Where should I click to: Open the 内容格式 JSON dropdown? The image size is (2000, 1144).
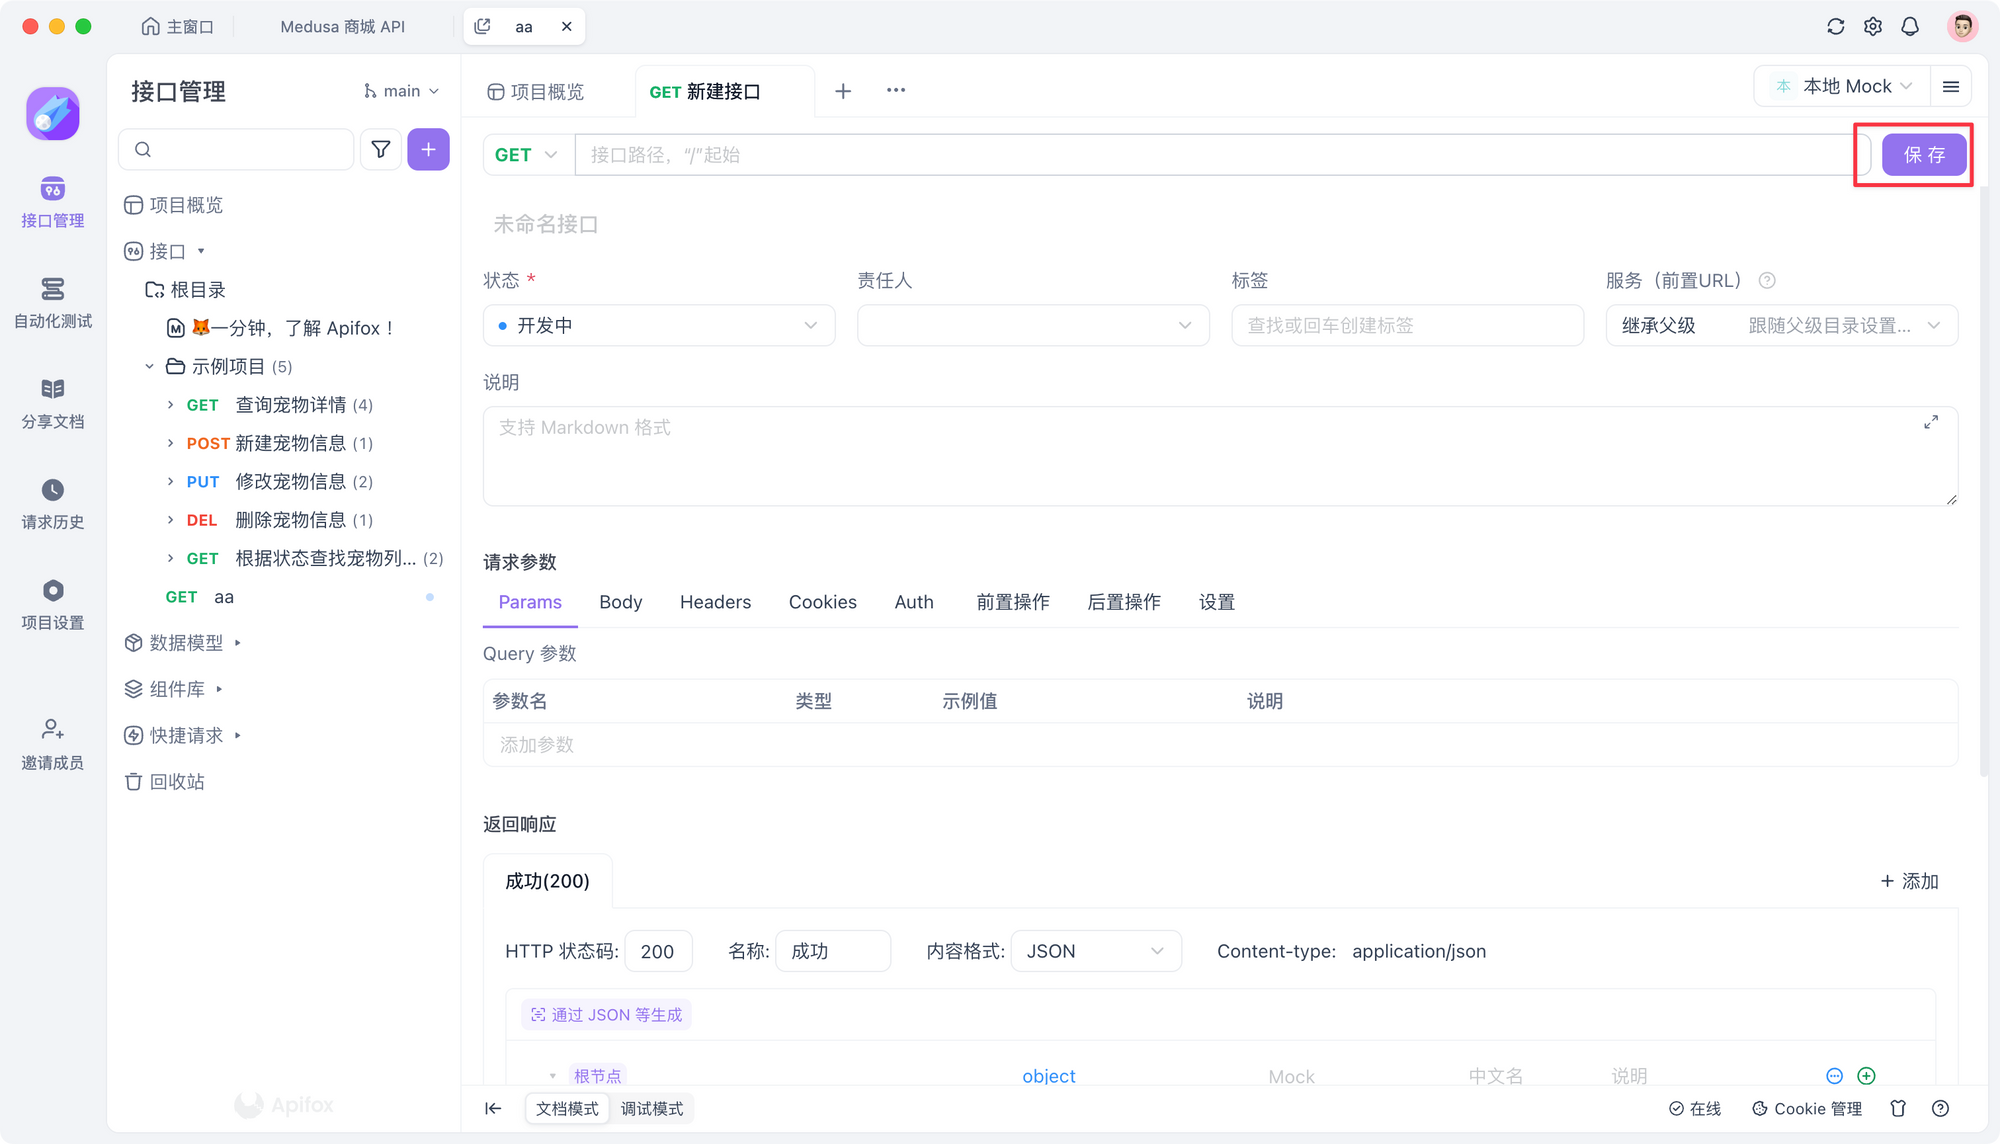pyautogui.click(x=1096, y=951)
